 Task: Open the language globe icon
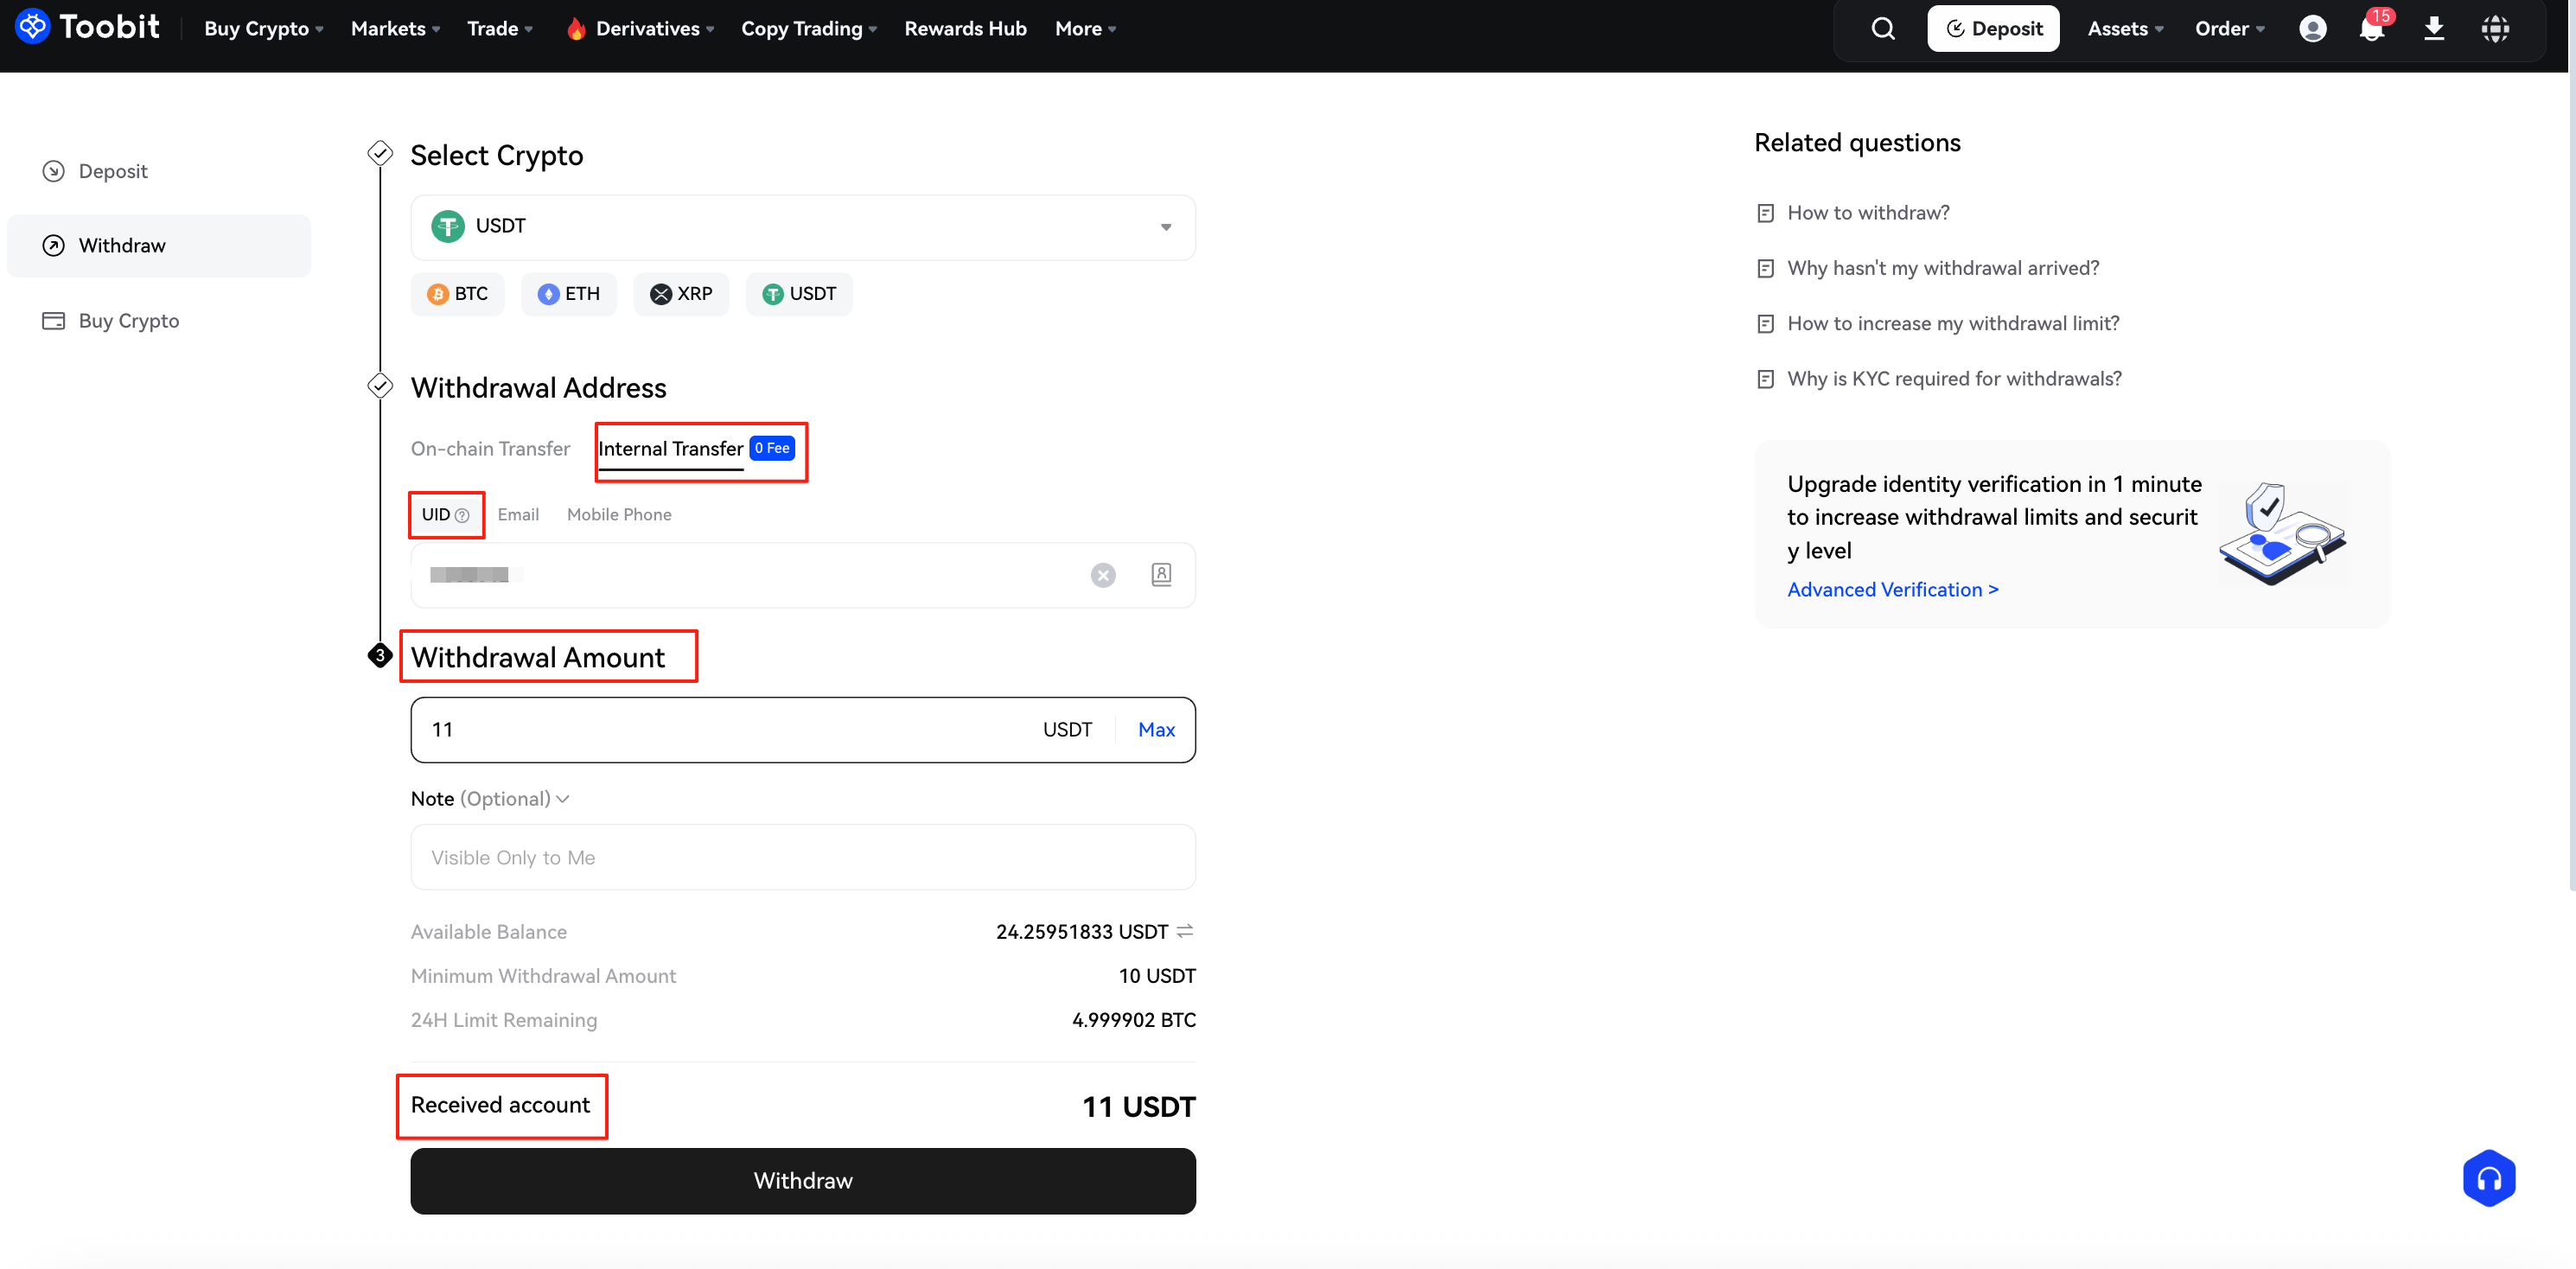[x=2495, y=28]
